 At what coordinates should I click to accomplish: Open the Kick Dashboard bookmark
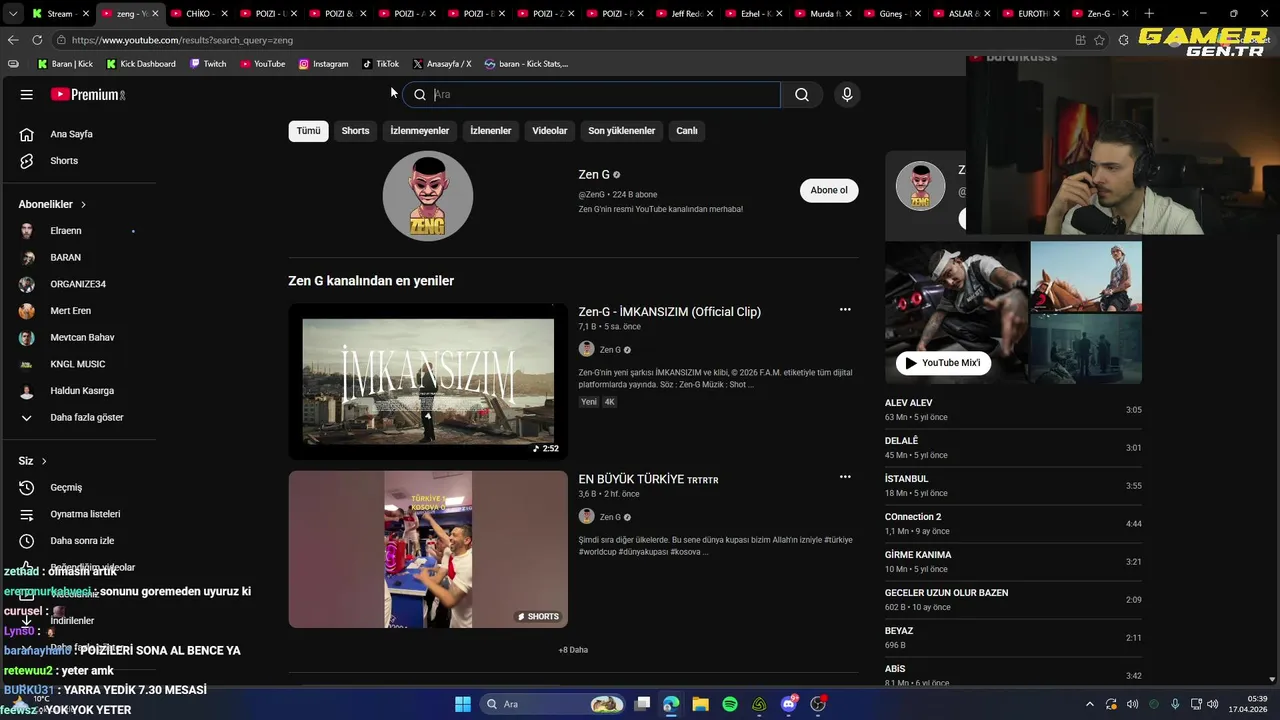pos(141,64)
